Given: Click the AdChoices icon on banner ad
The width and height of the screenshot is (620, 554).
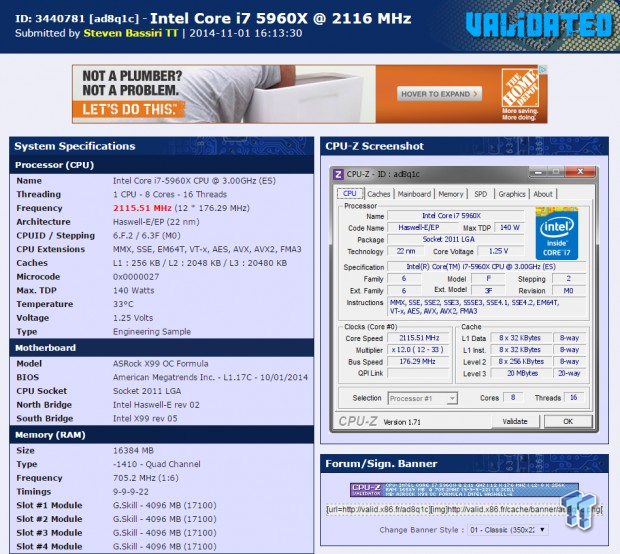Looking at the screenshot, I should (x=544, y=69).
